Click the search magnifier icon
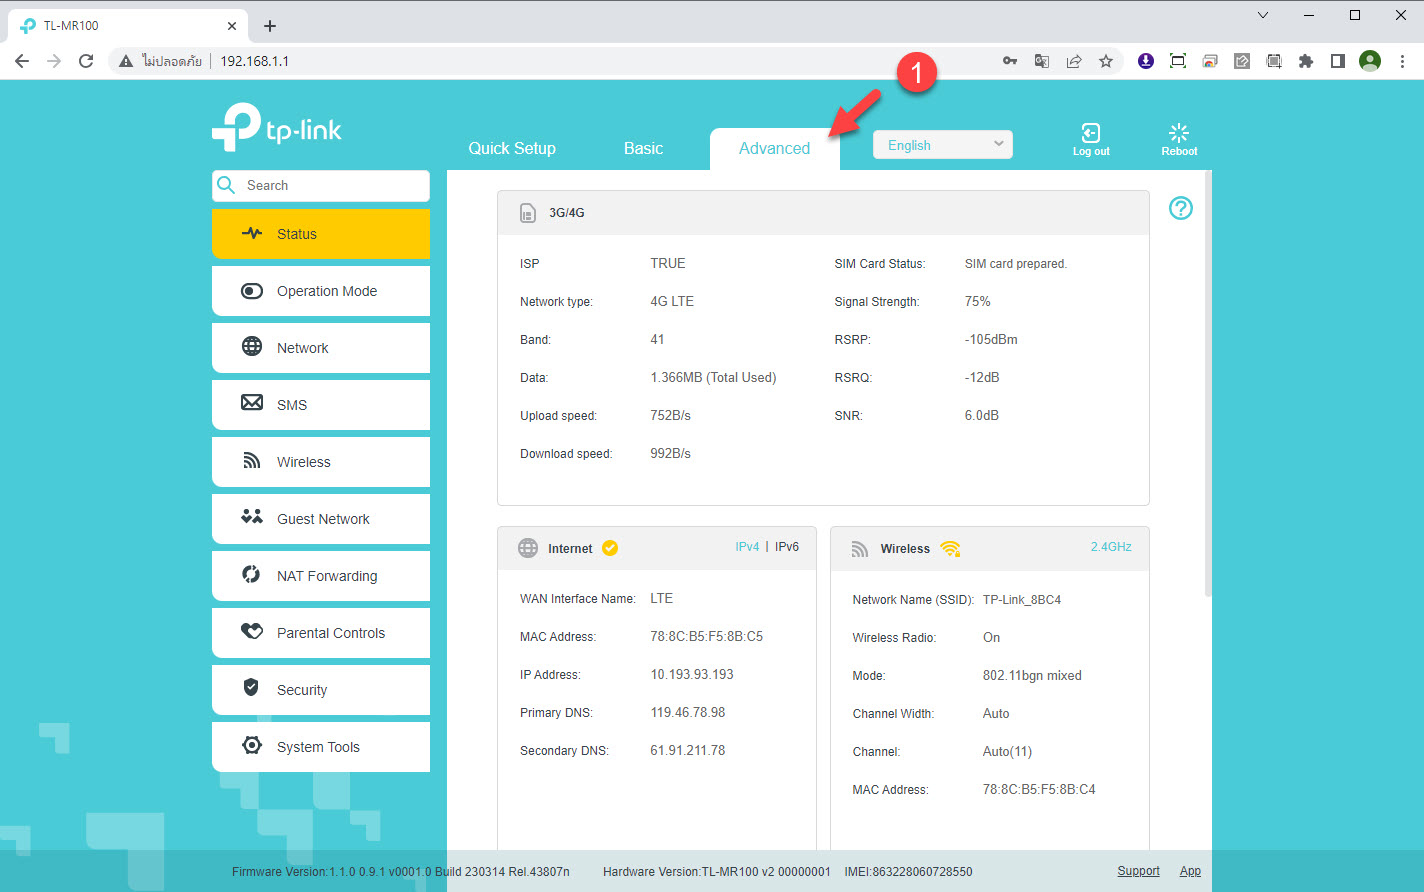This screenshot has width=1424, height=892. click(227, 185)
